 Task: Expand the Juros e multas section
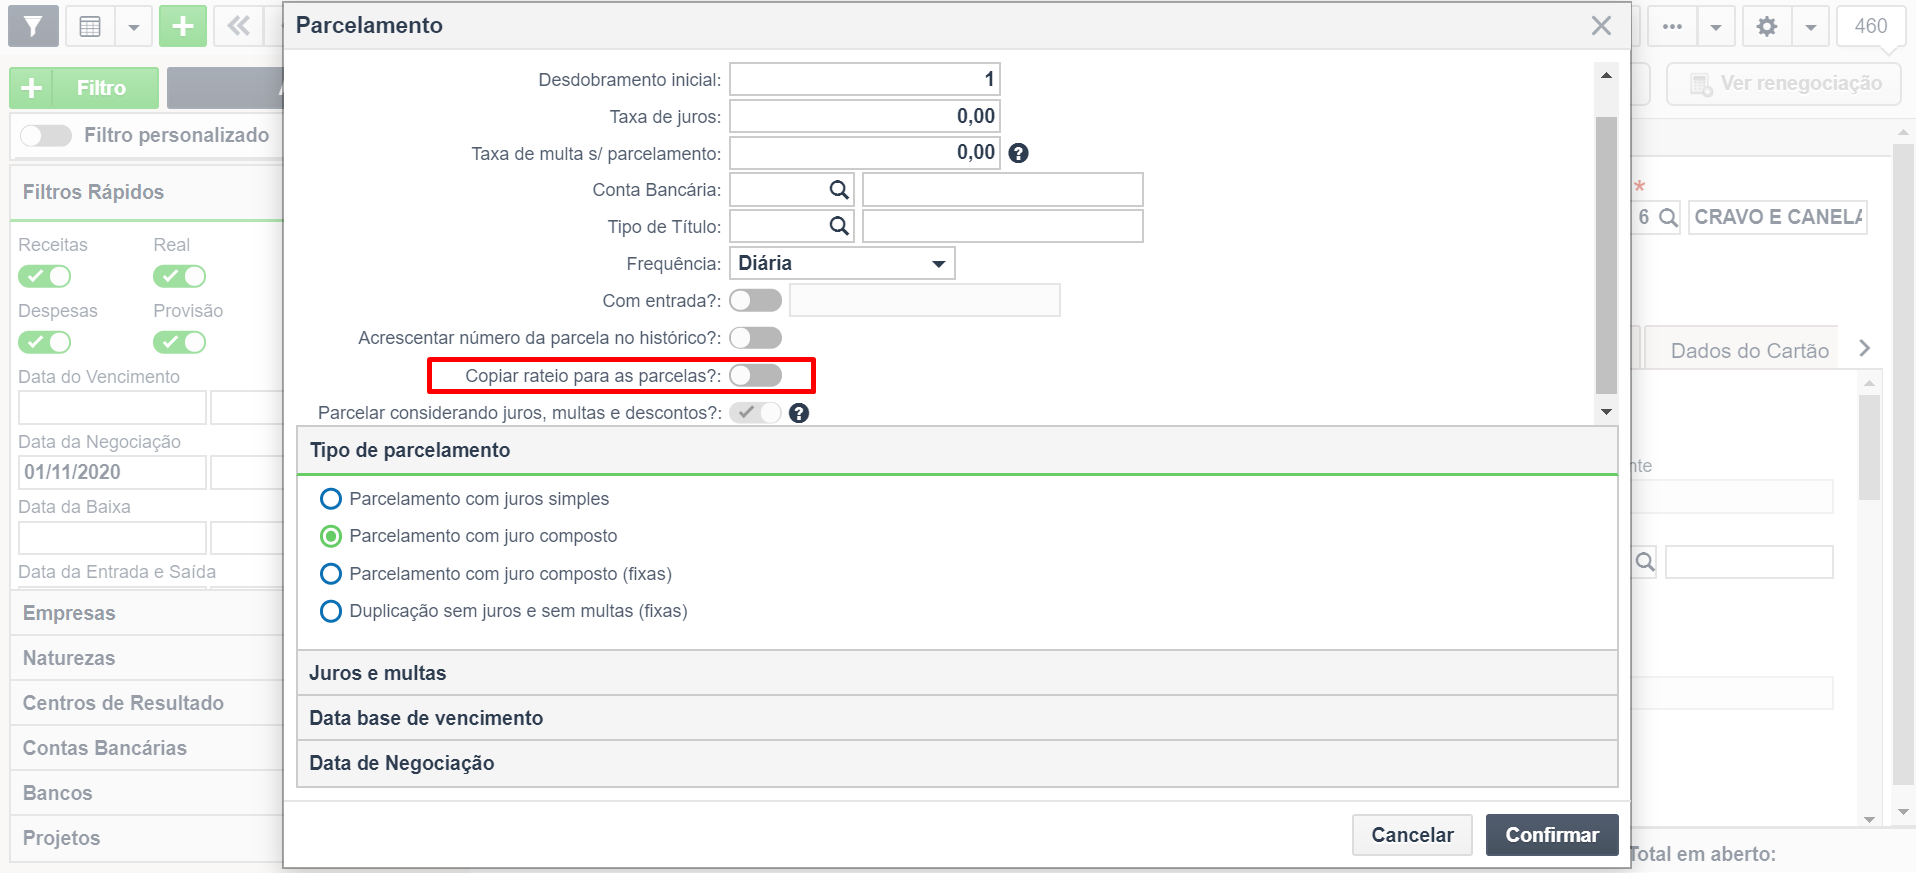957,673
